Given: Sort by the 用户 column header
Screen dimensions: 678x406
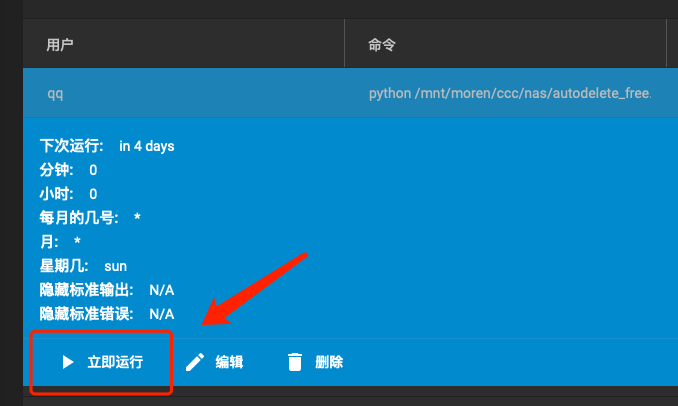Looking at the screenshot, I should point(60,45).
